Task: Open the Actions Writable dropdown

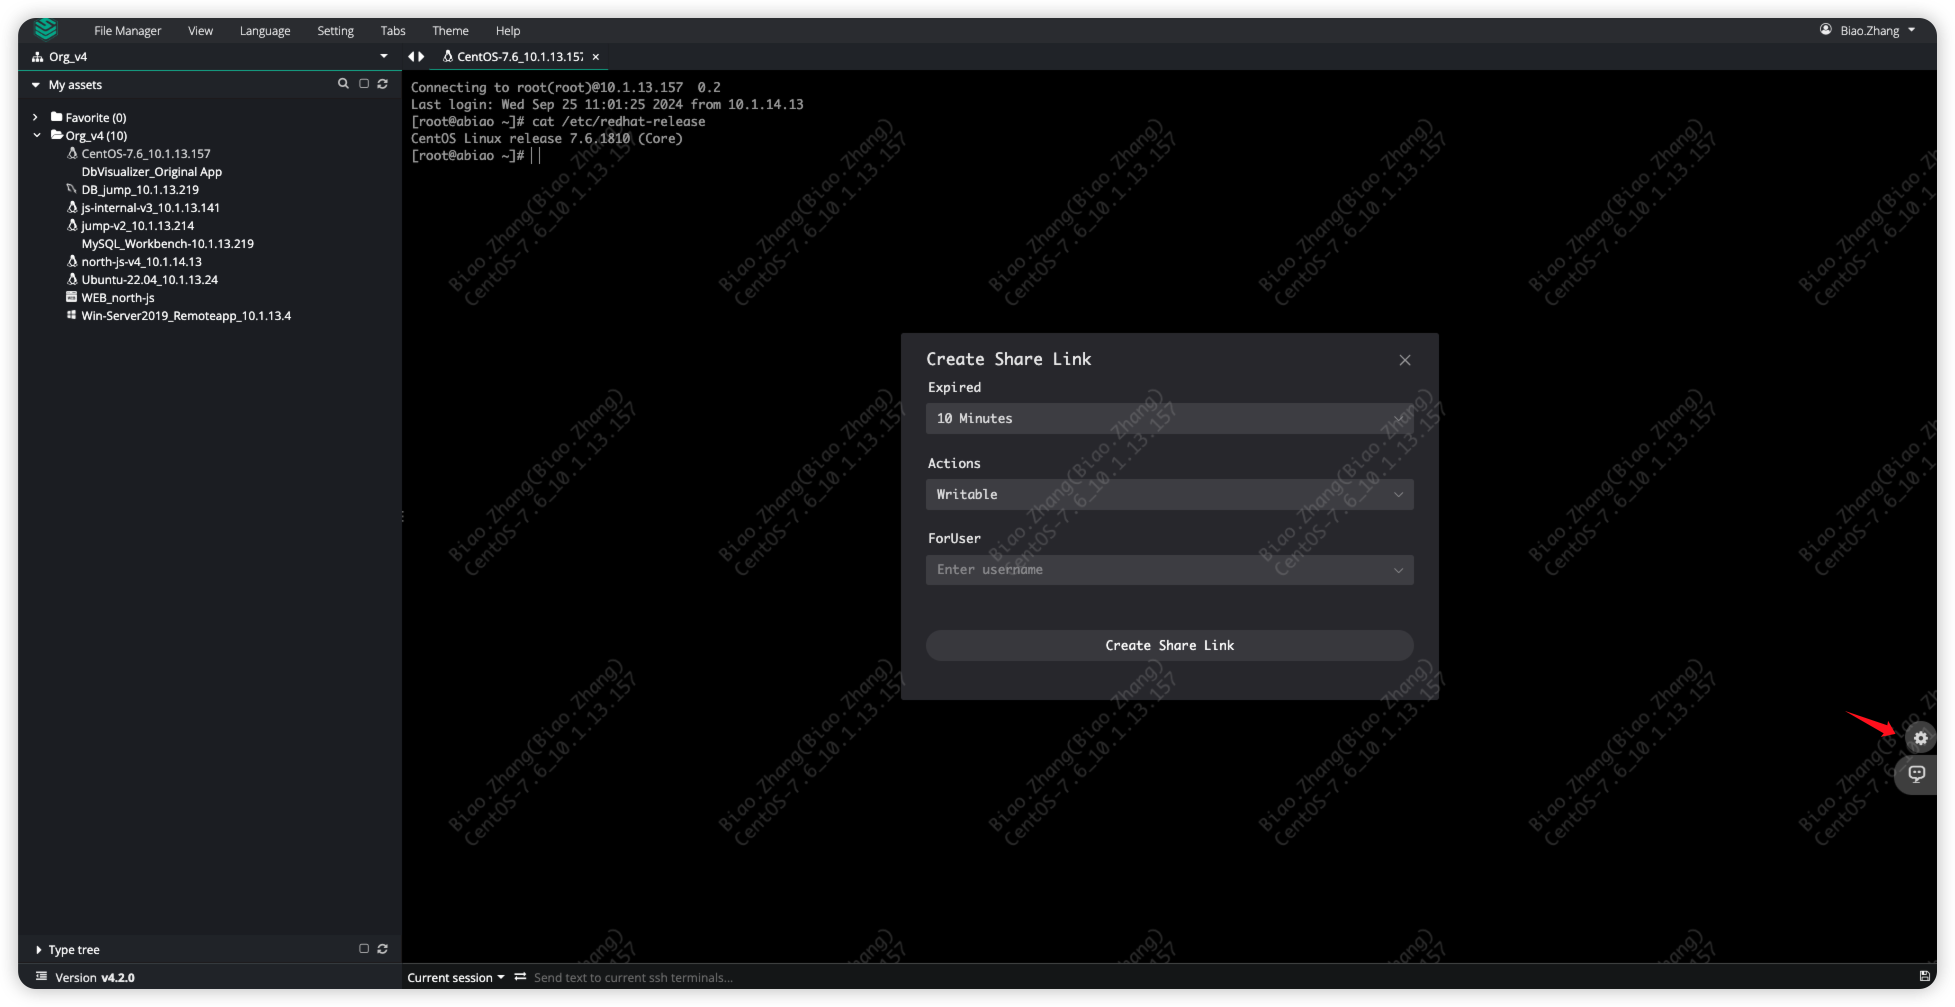Action: [x=1169, y=494]
